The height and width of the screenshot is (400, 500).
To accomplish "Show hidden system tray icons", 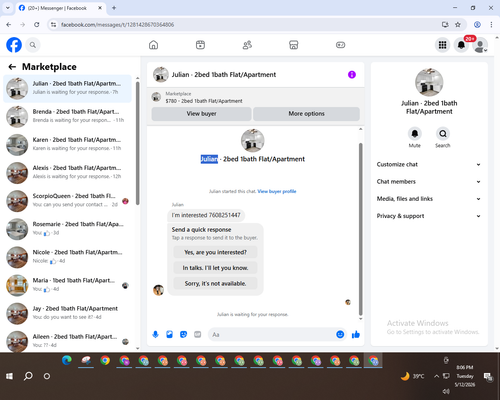I will (x=436, y=376).
